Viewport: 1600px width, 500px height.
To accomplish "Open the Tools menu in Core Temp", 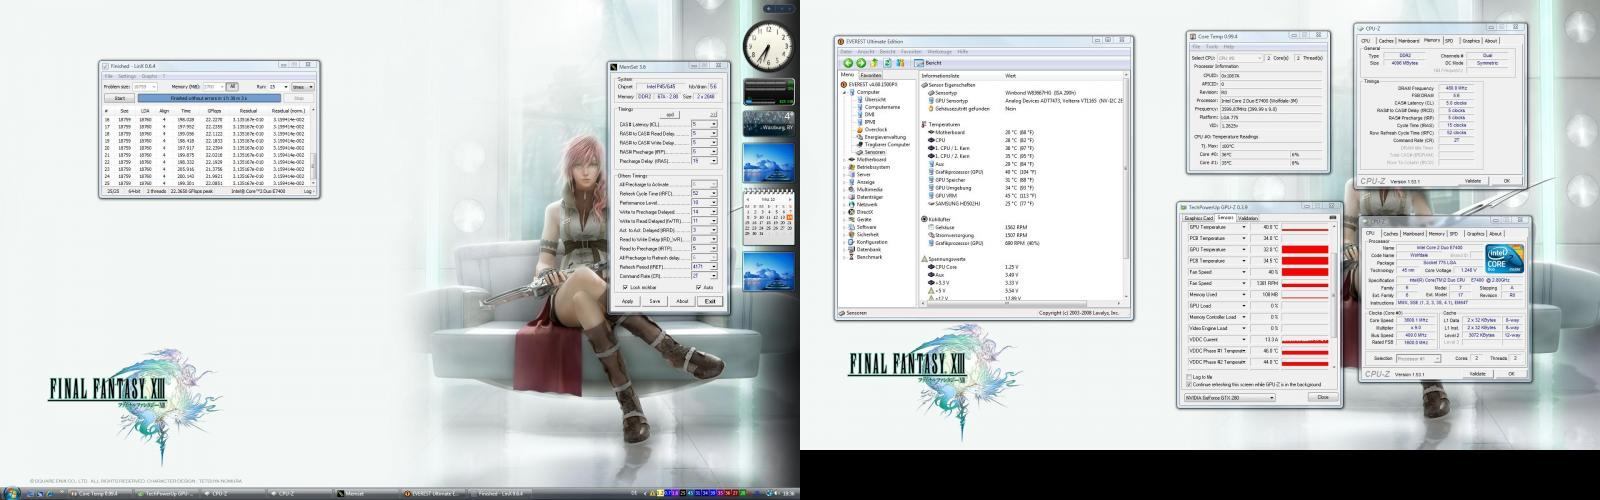I will coord(1212,46).
